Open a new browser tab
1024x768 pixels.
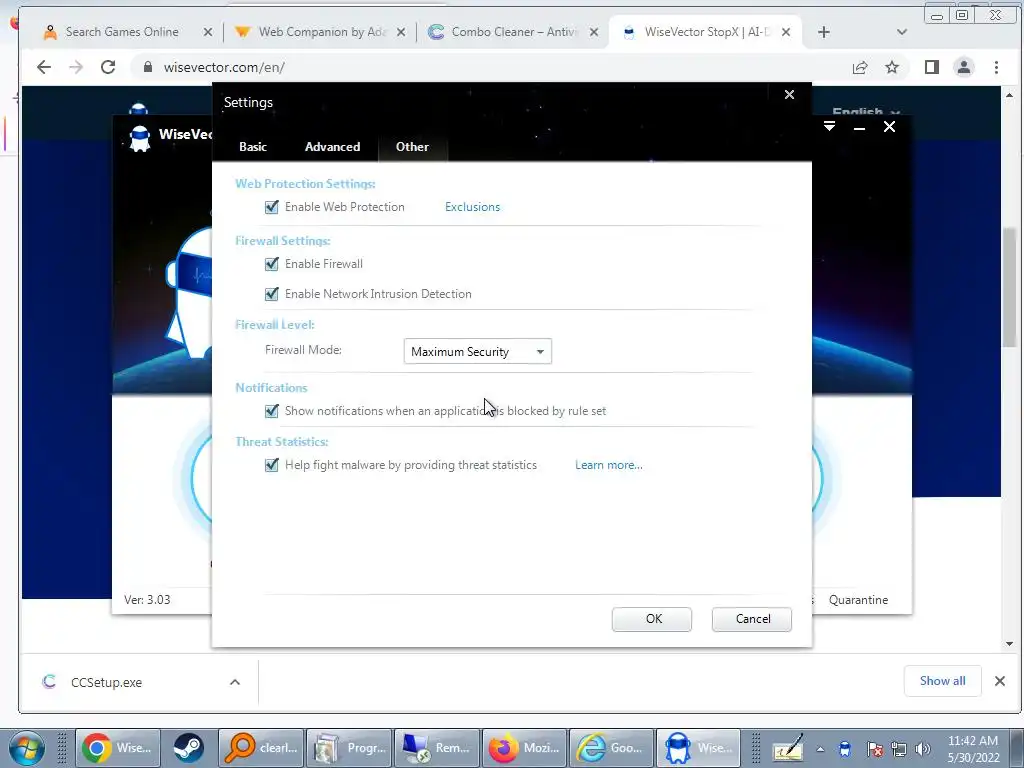(824, 32)
